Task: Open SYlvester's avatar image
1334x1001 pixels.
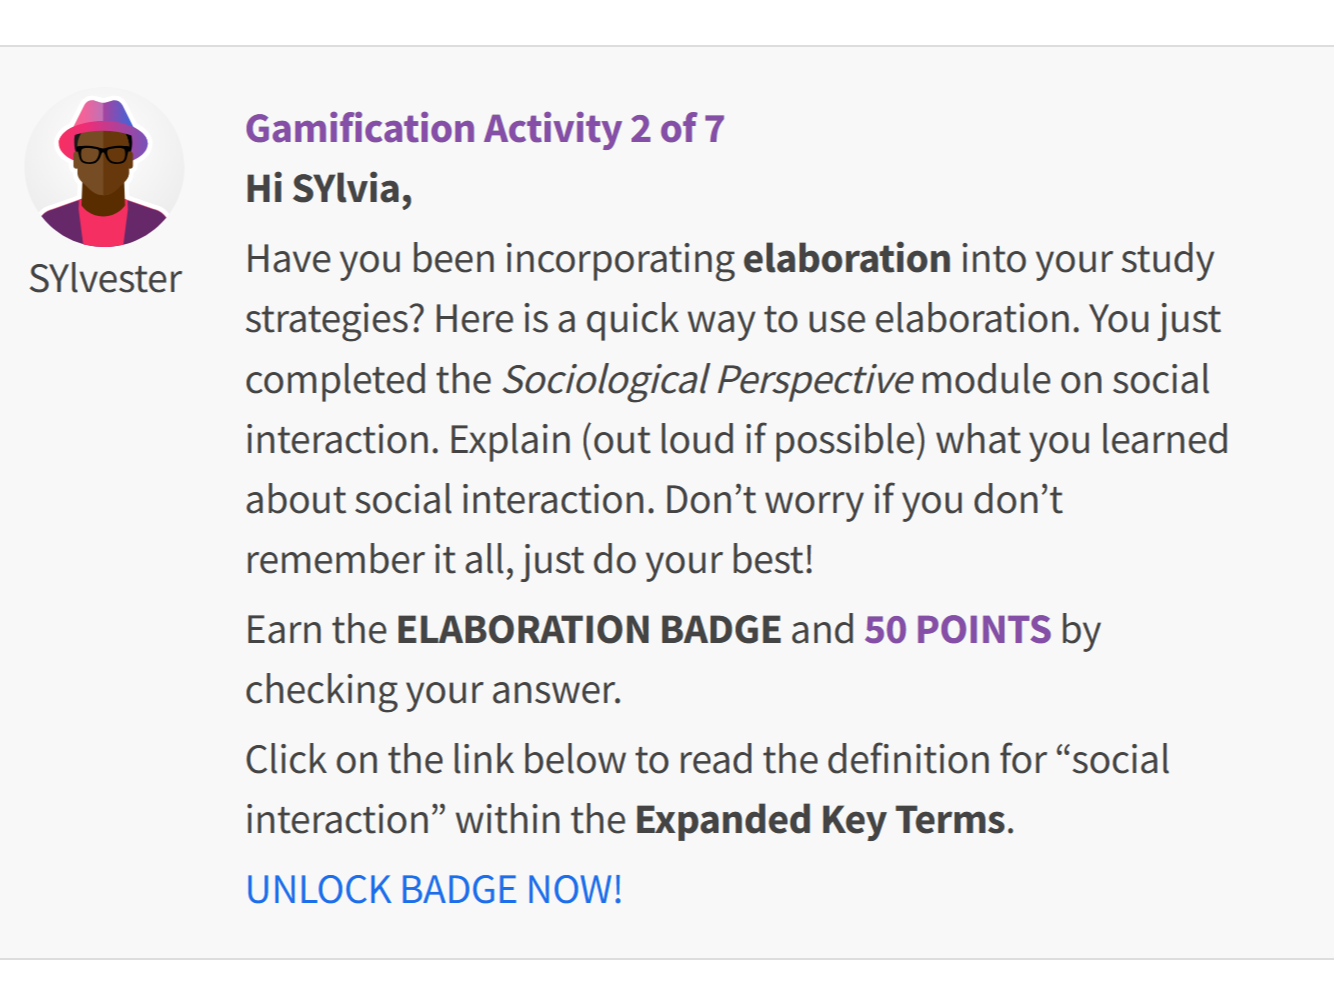Action: coord(104,167)
